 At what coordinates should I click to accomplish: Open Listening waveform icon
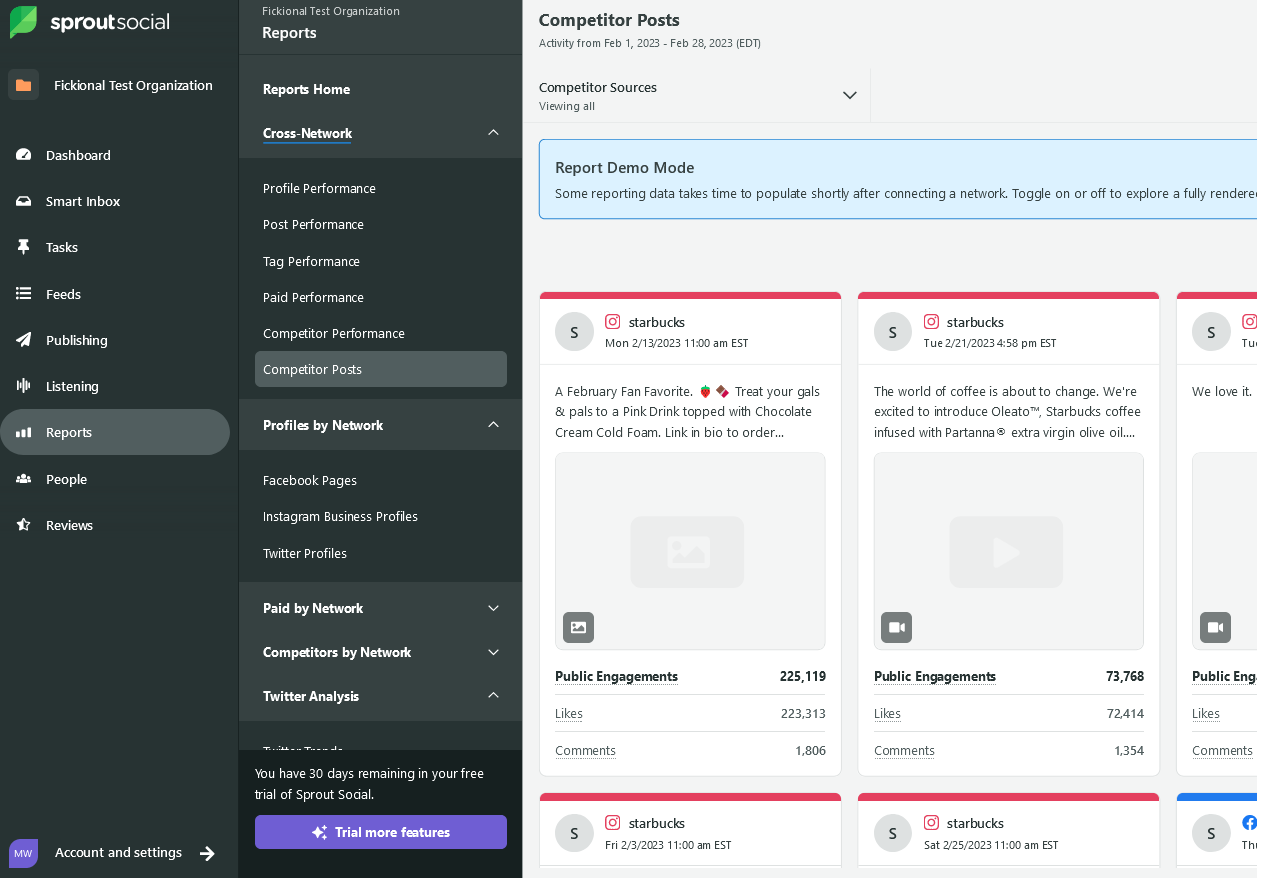[24, 386]
